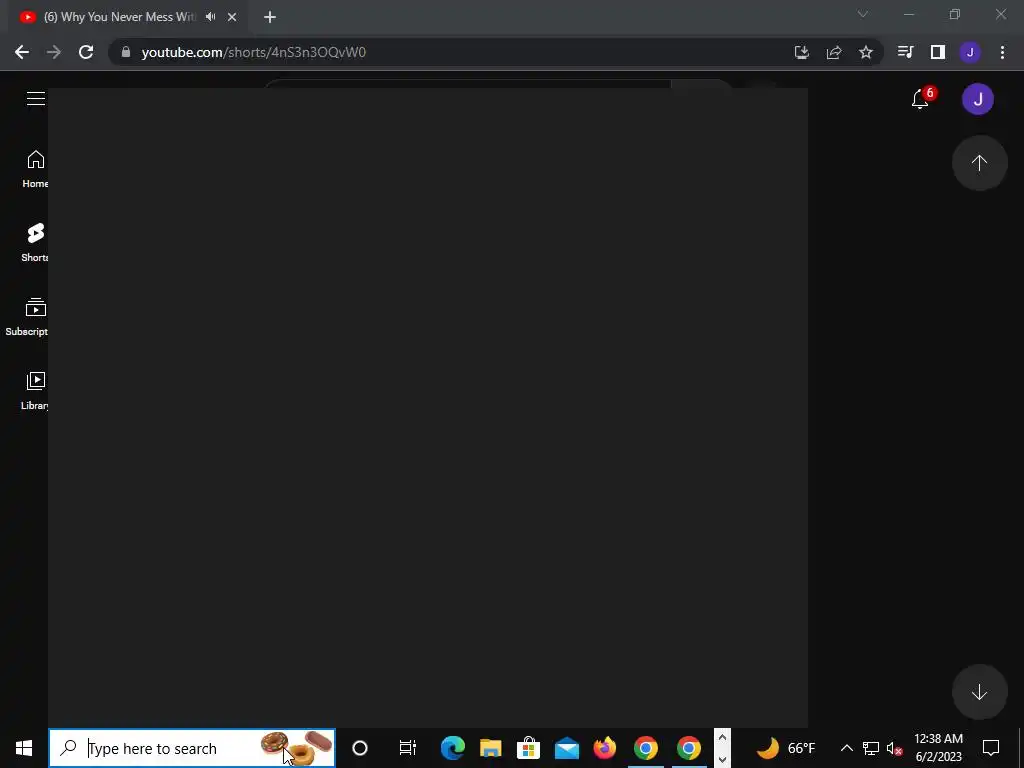The image size is (1024, 768).
Task: Open the Chrome profile avatar
Action: tap(970, 52)
